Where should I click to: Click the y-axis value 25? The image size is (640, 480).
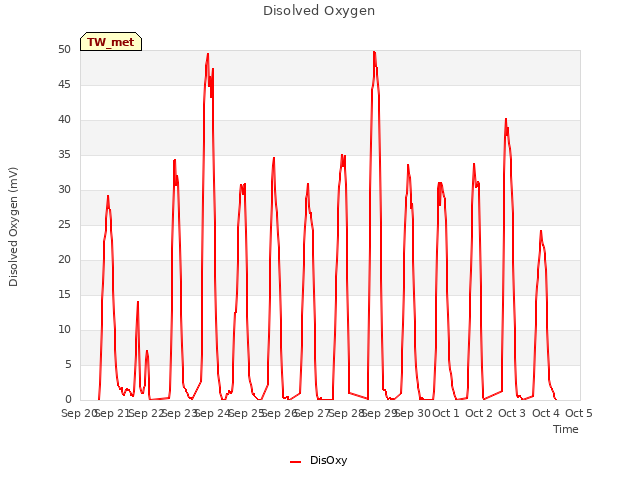coord(64,224)
